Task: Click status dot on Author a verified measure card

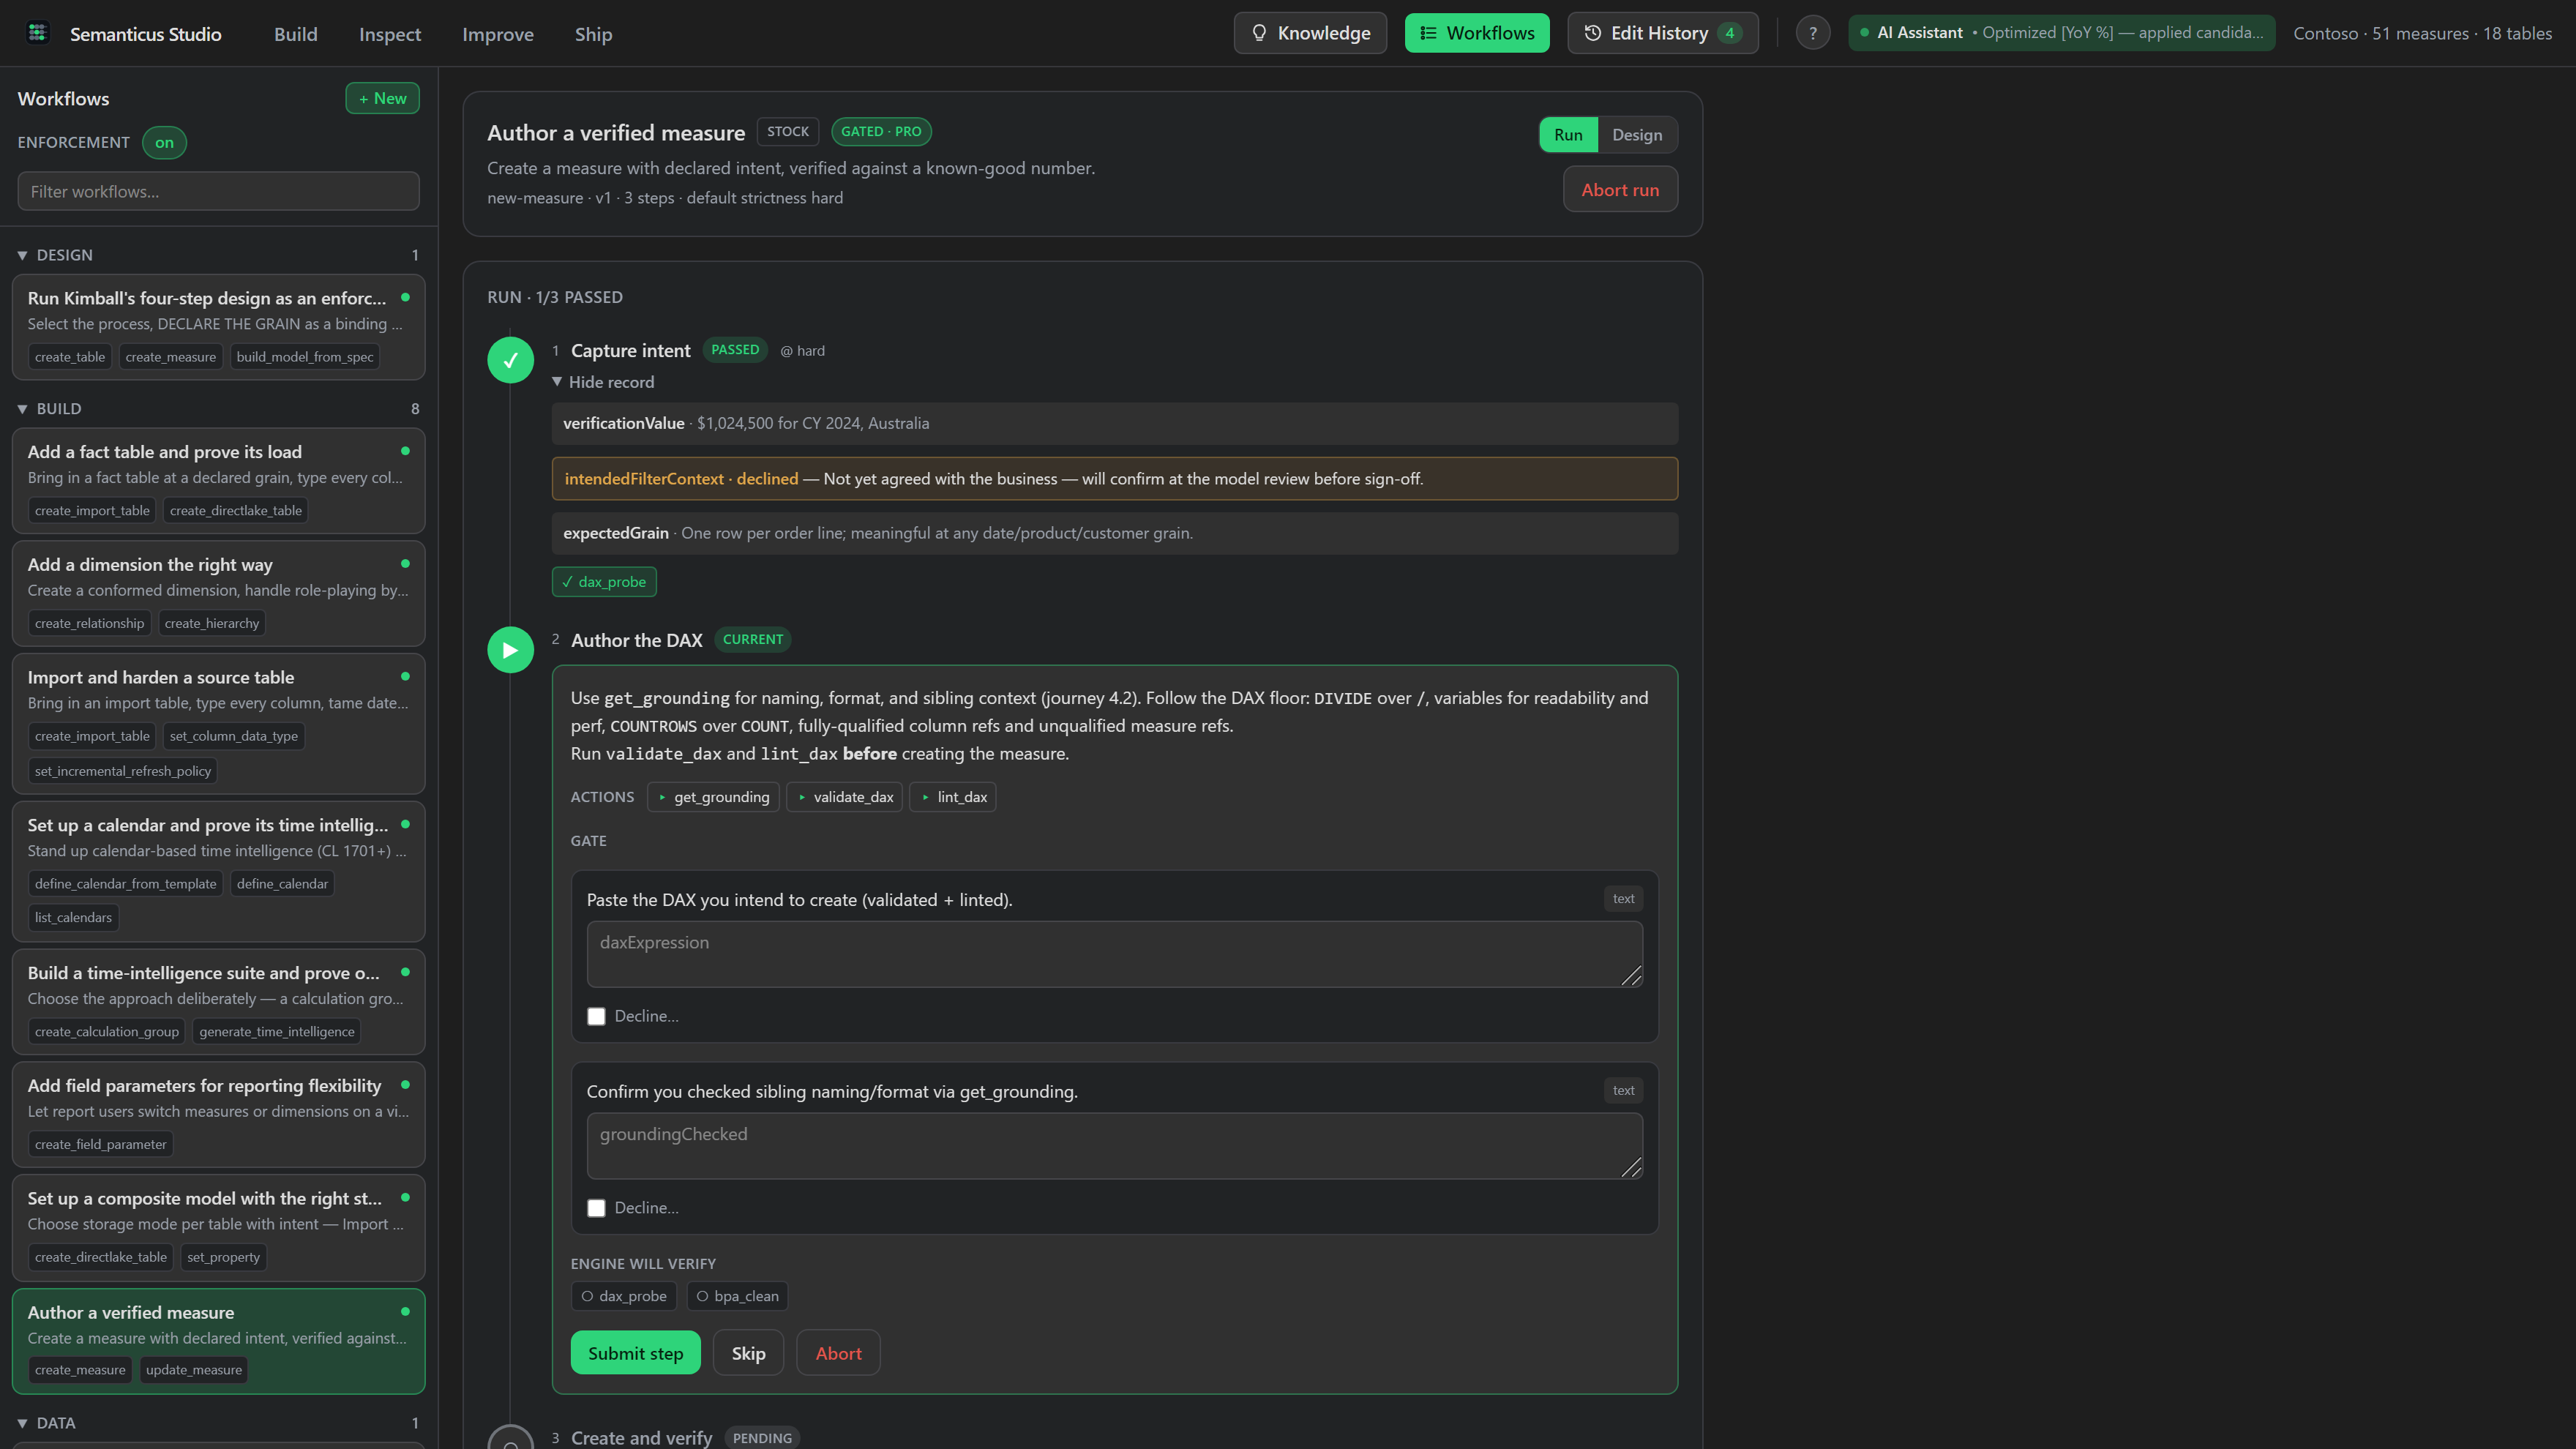Action: 405,1311
